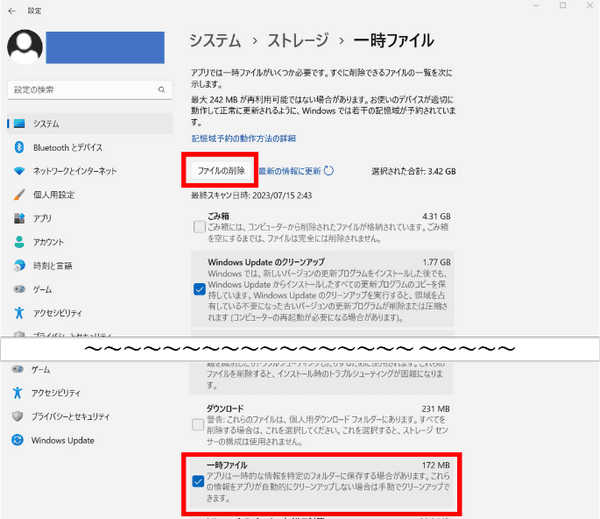Go to システム in the breadcrumb
600x519 pixels.
click(215, 41)
